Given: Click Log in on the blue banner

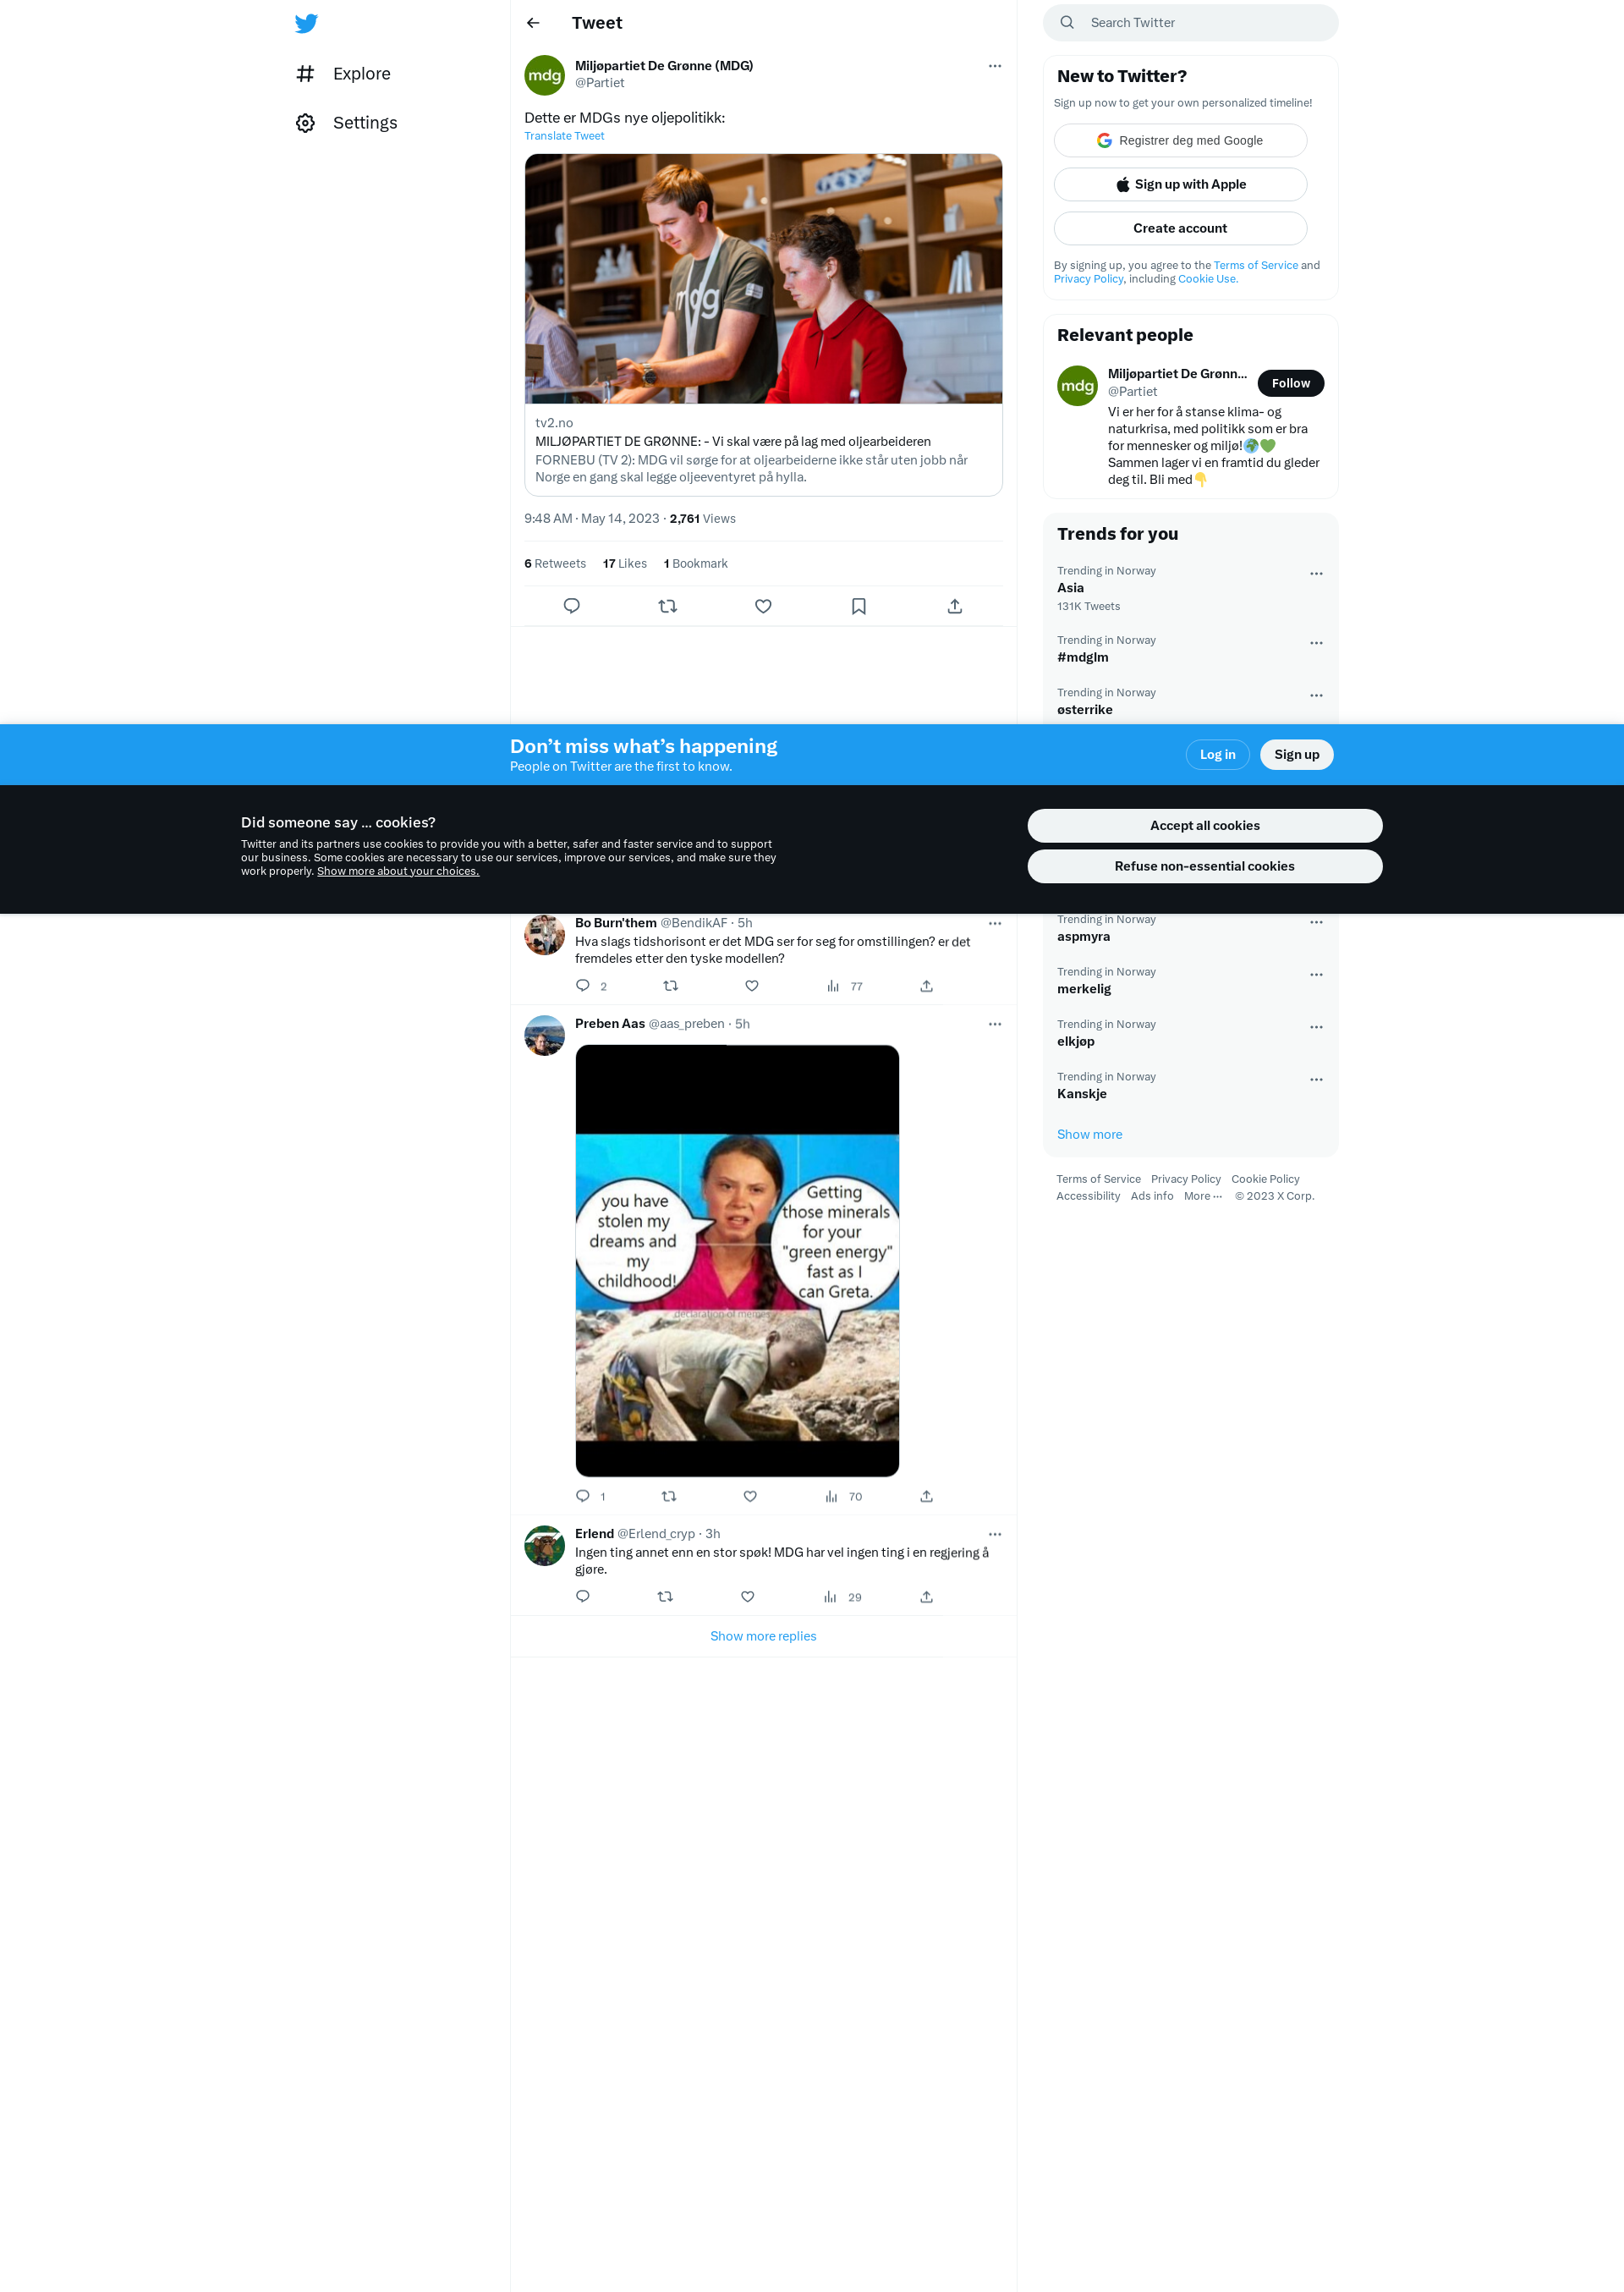Looking at the screenshot, I should 1217,755.
